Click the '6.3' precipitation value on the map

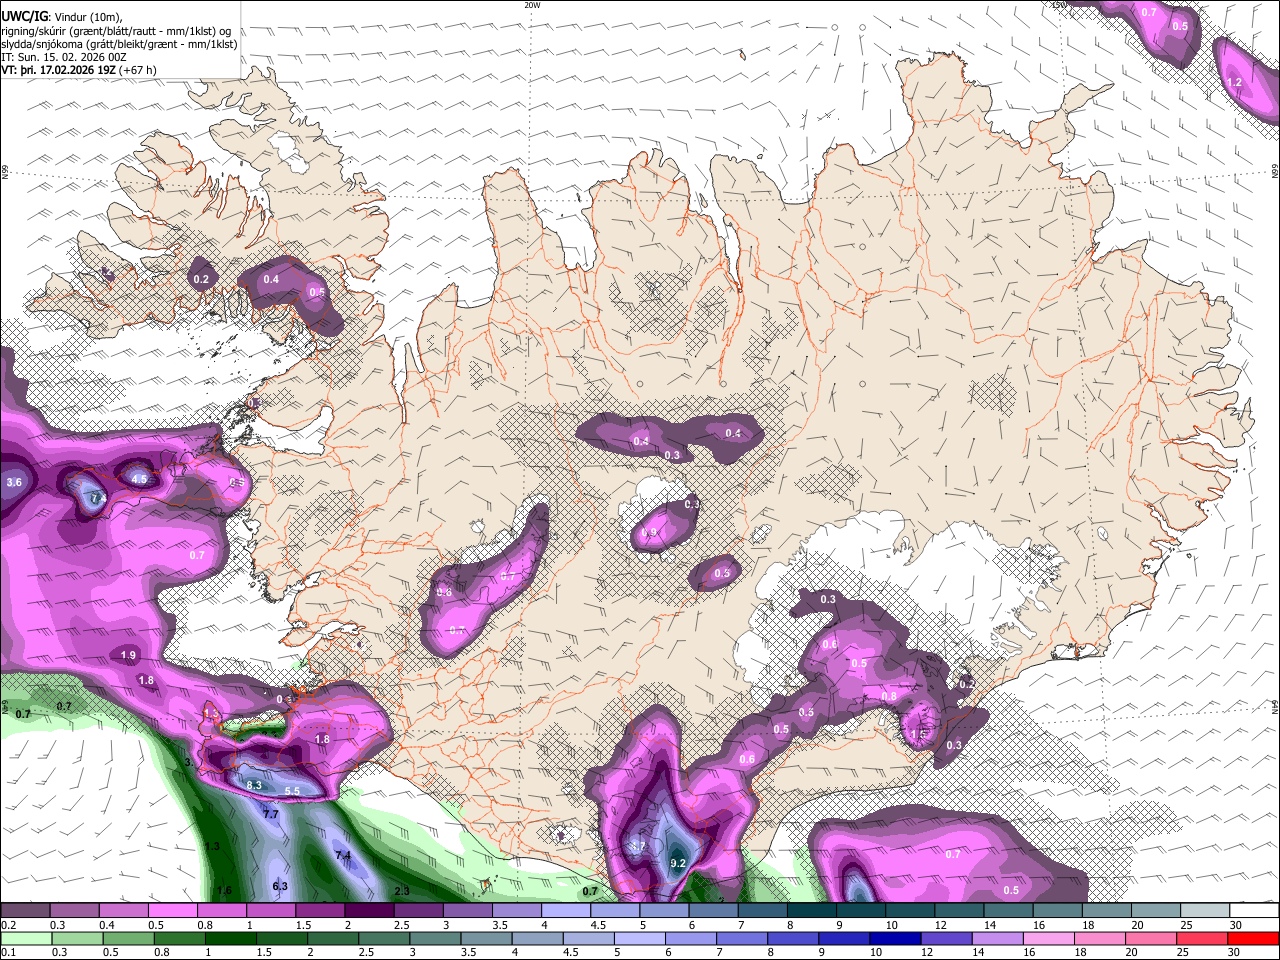280,886
